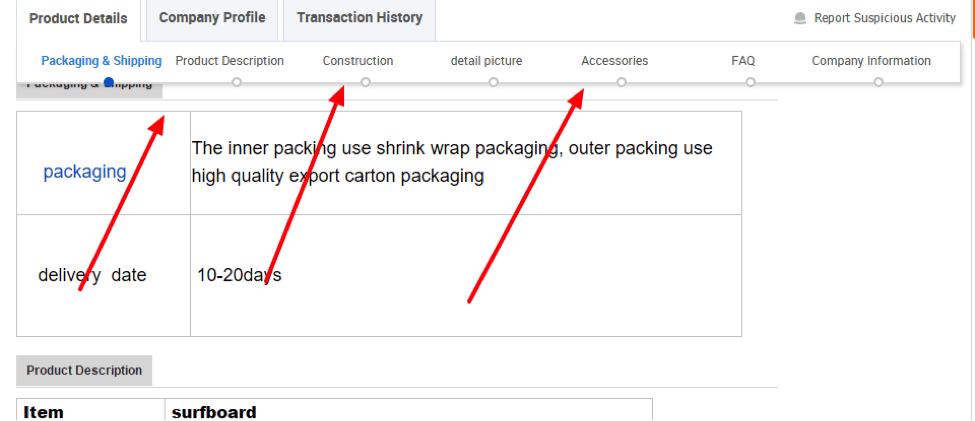Click the filled blue dot under Packaging & Shipping

pyautogui.click(x=109, y=82)
